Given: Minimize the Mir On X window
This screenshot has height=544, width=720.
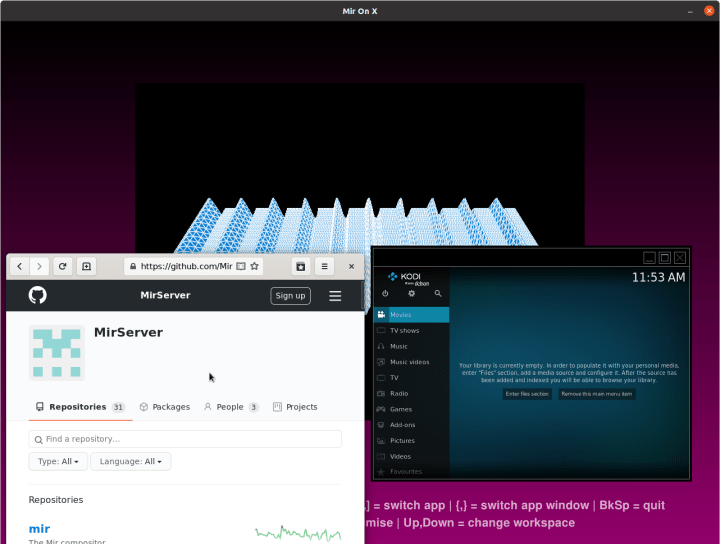Looking at the screenshot, I should (x=690, y=11).
